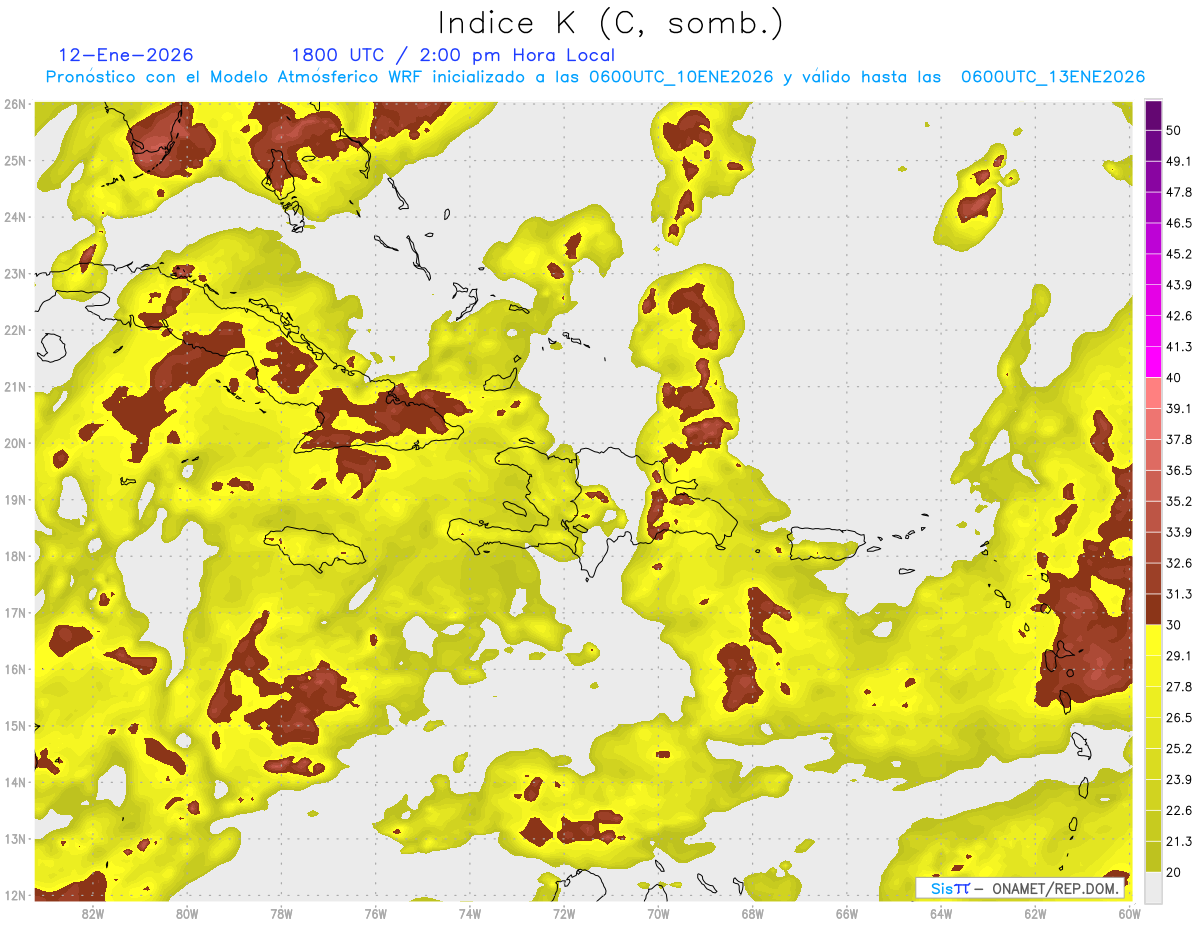Click the '66W' longitude label
Image resolution: width=1200 pixels, height=927 pixels.
[846, 913]
